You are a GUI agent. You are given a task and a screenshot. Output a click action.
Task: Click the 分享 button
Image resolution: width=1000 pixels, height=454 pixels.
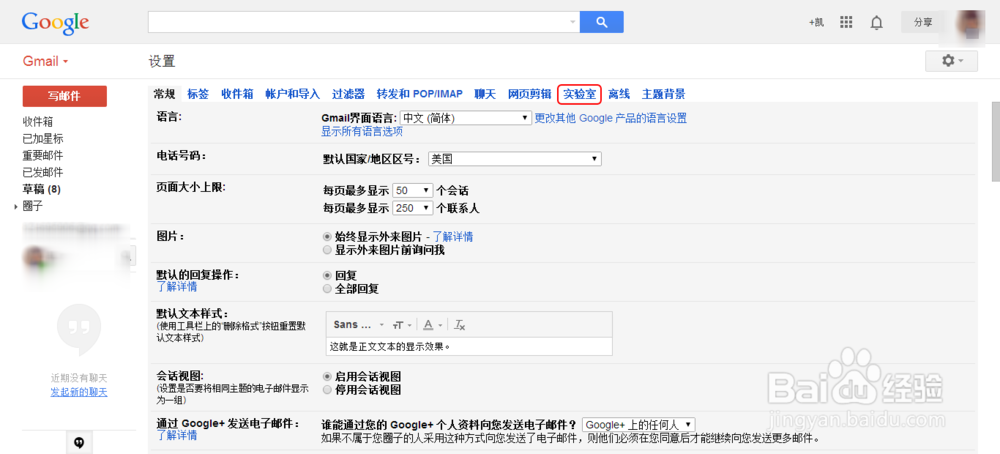click(923, 22)
